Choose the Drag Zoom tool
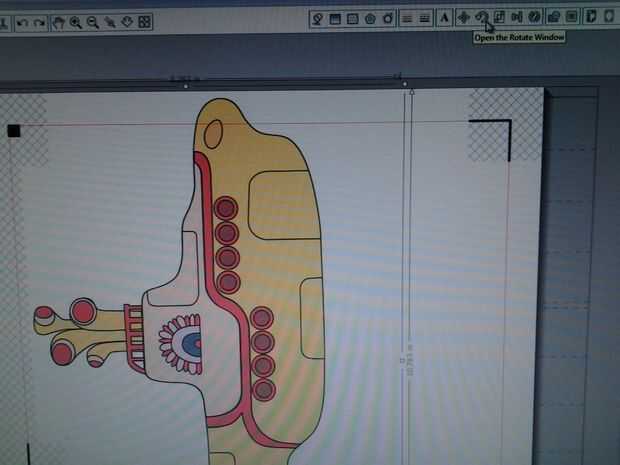Viewport: 620px width, 465px height. click(127, 21)
